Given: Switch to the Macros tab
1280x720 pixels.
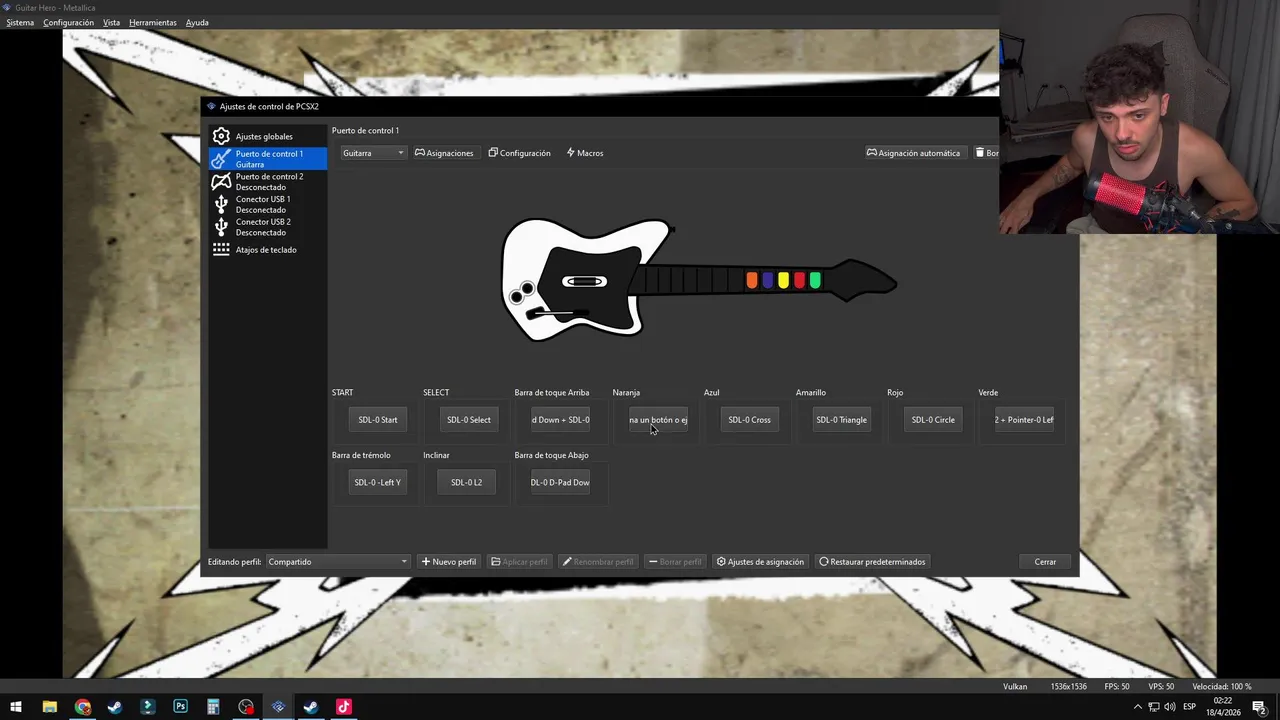Looking at the screenshot, I should [585, 153].
